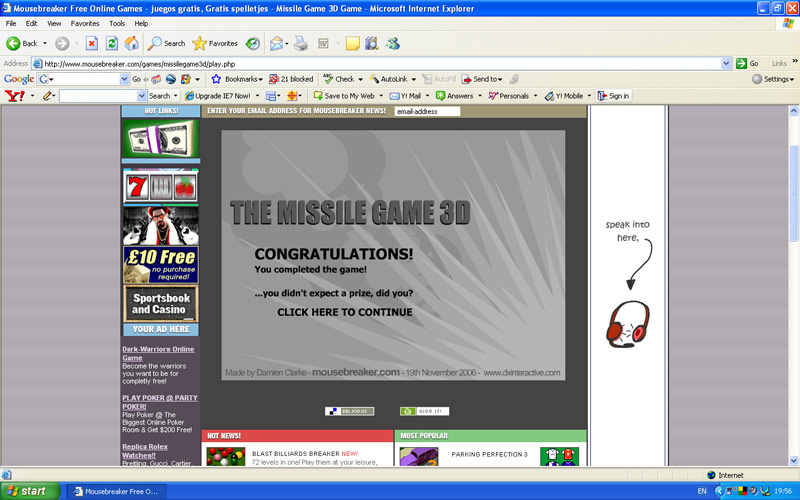Screen dimensions: 800x500
Task: Open Blast Billiards Breaker news item
Action: tap(305, 454)
